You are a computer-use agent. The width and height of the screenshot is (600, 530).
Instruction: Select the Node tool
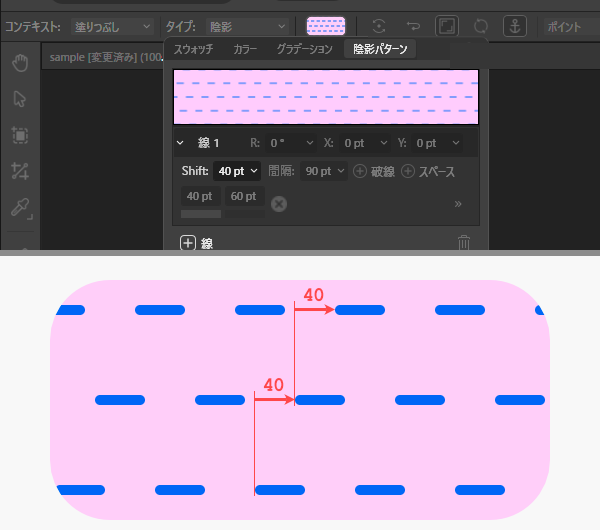[20, 171]
